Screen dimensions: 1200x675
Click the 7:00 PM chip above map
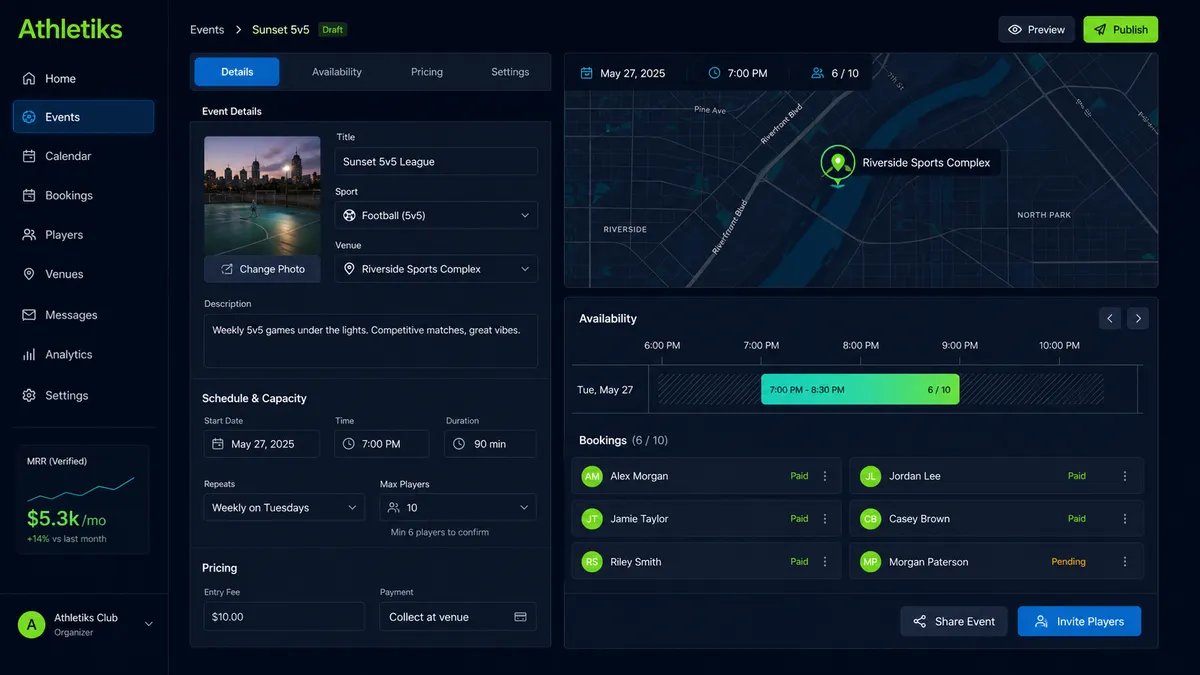[x=738, y=73]
